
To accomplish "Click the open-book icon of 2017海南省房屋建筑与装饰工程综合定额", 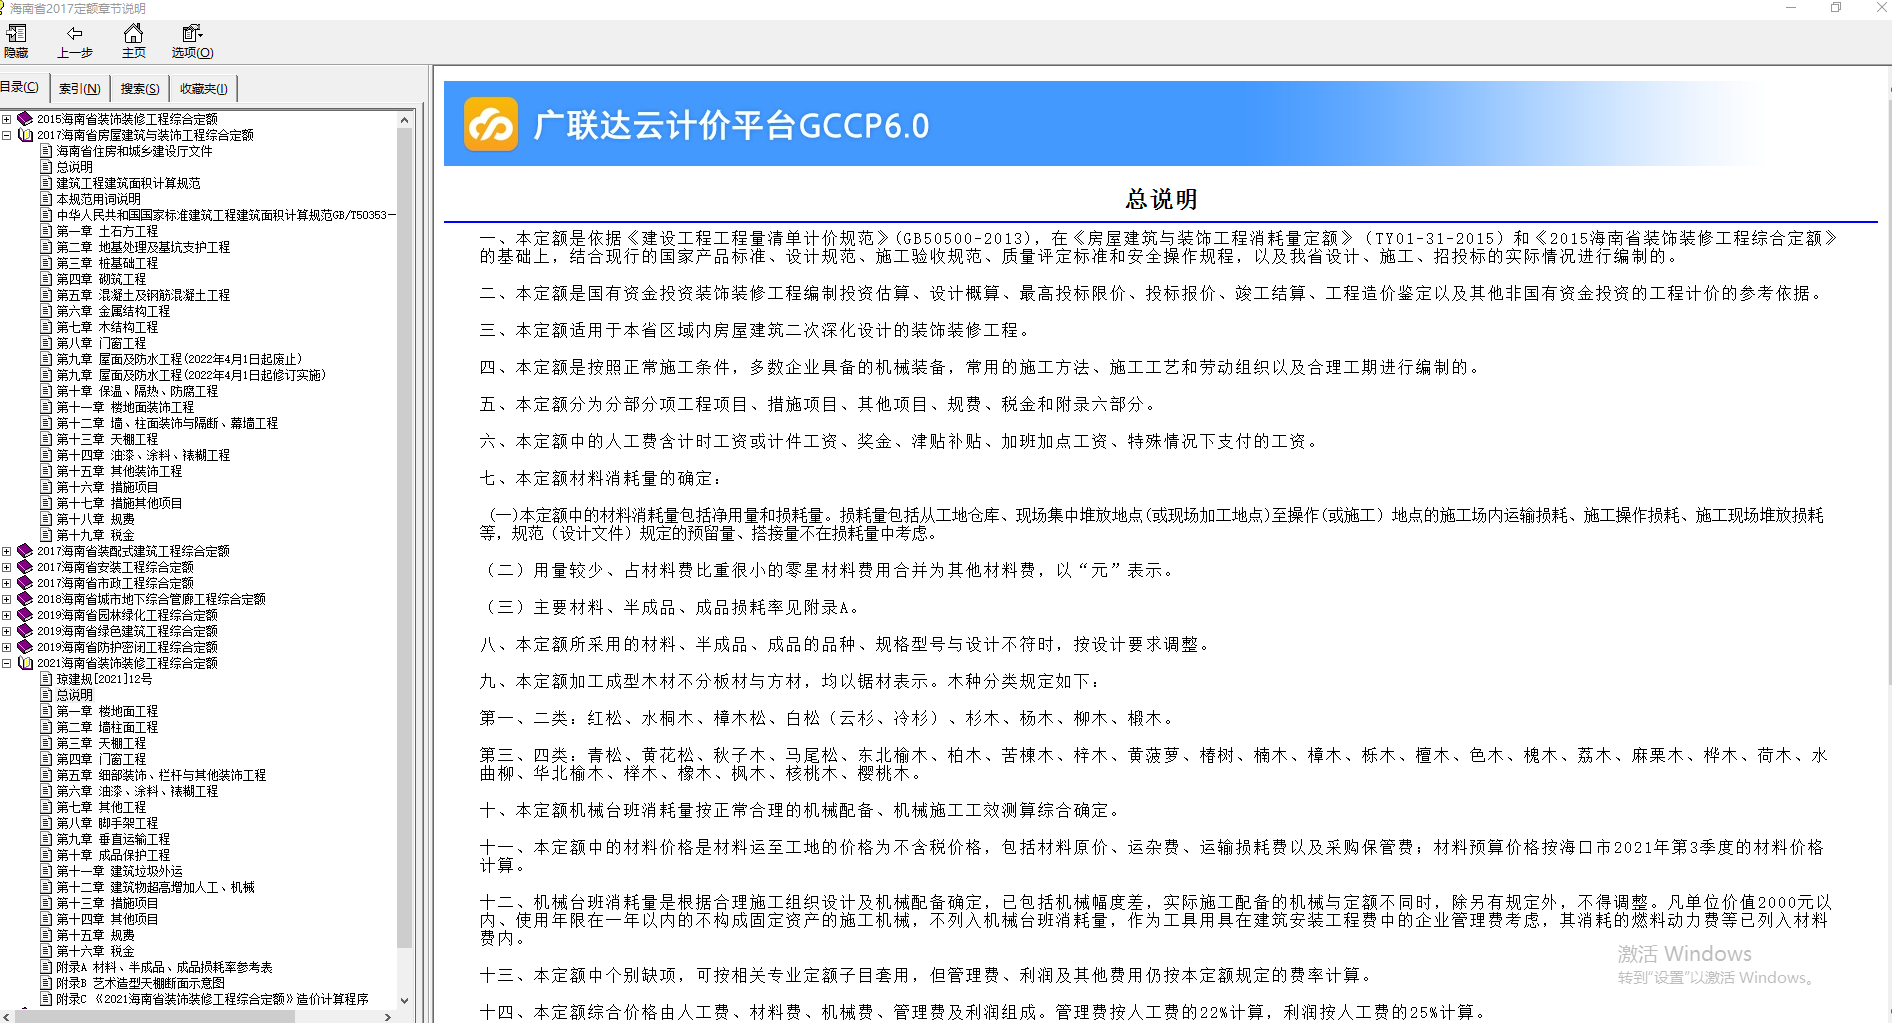I will point(25,135).
